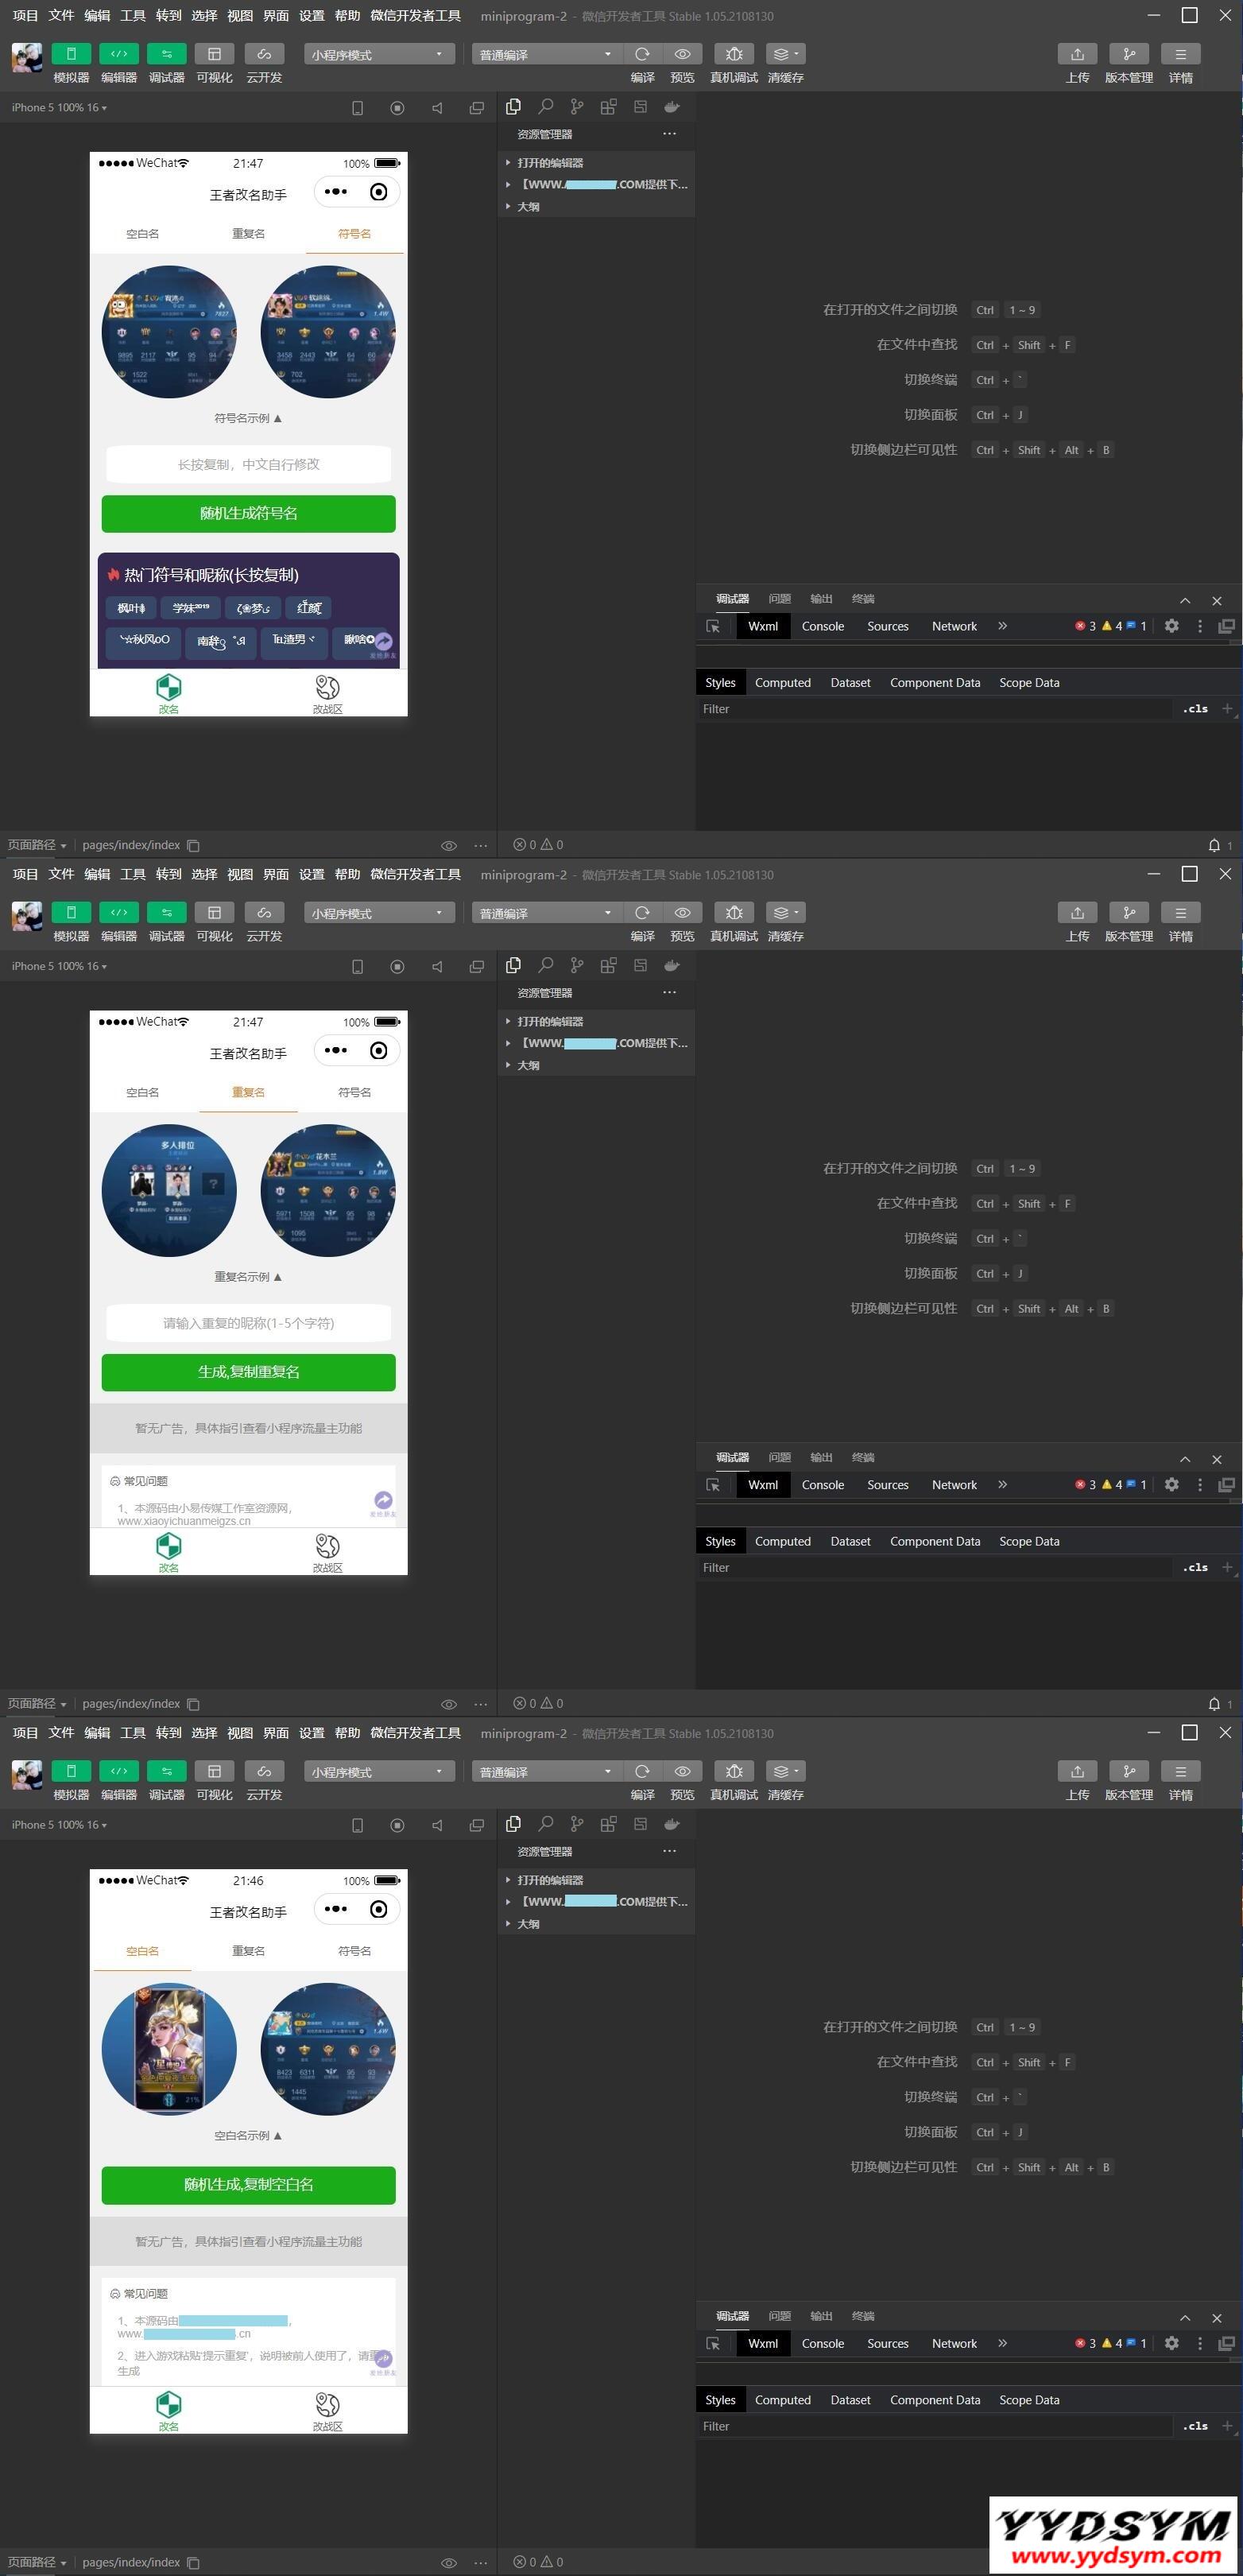Toggle 调试器 panel button in middle window
The image size is (1243, 2576).
(166, 913)
